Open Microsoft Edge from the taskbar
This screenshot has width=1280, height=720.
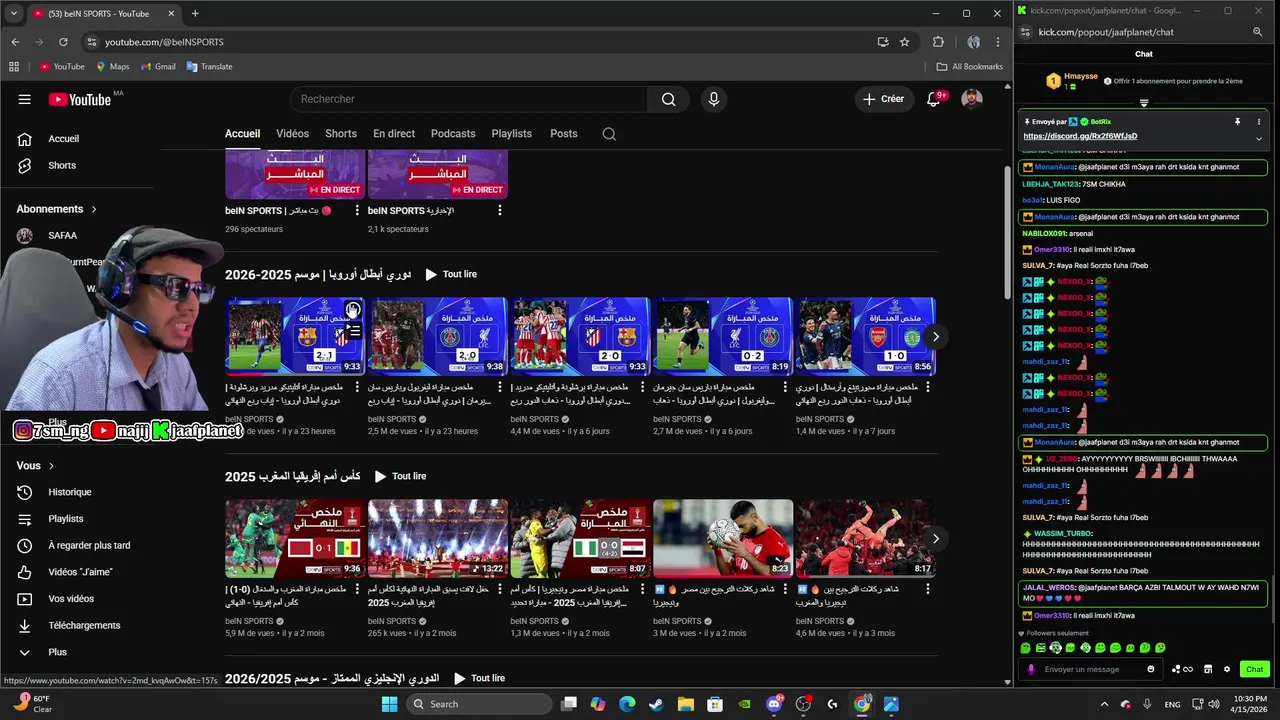click(627, 704)
